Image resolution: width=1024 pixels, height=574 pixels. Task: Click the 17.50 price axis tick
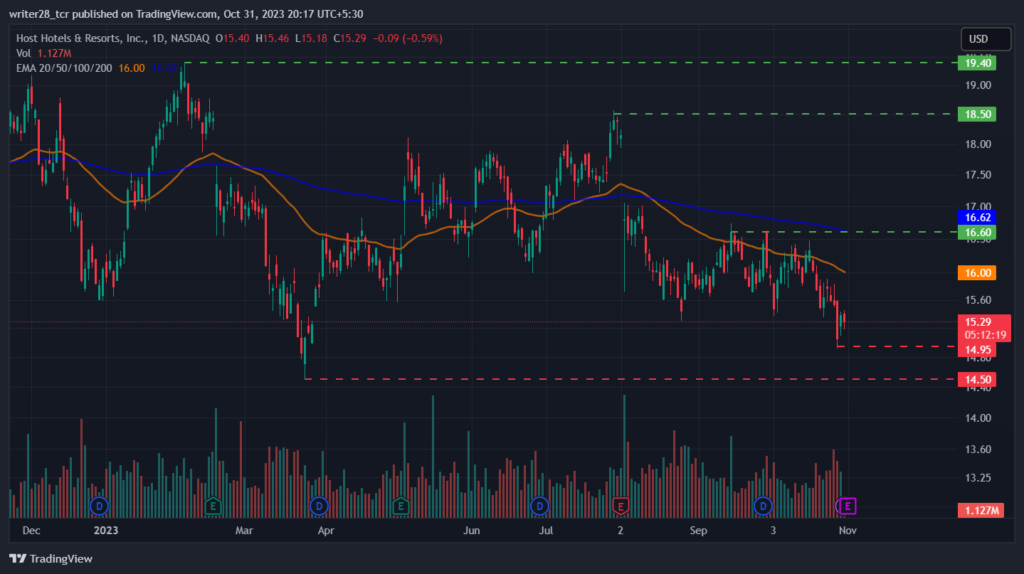click(x=978, y=175)
